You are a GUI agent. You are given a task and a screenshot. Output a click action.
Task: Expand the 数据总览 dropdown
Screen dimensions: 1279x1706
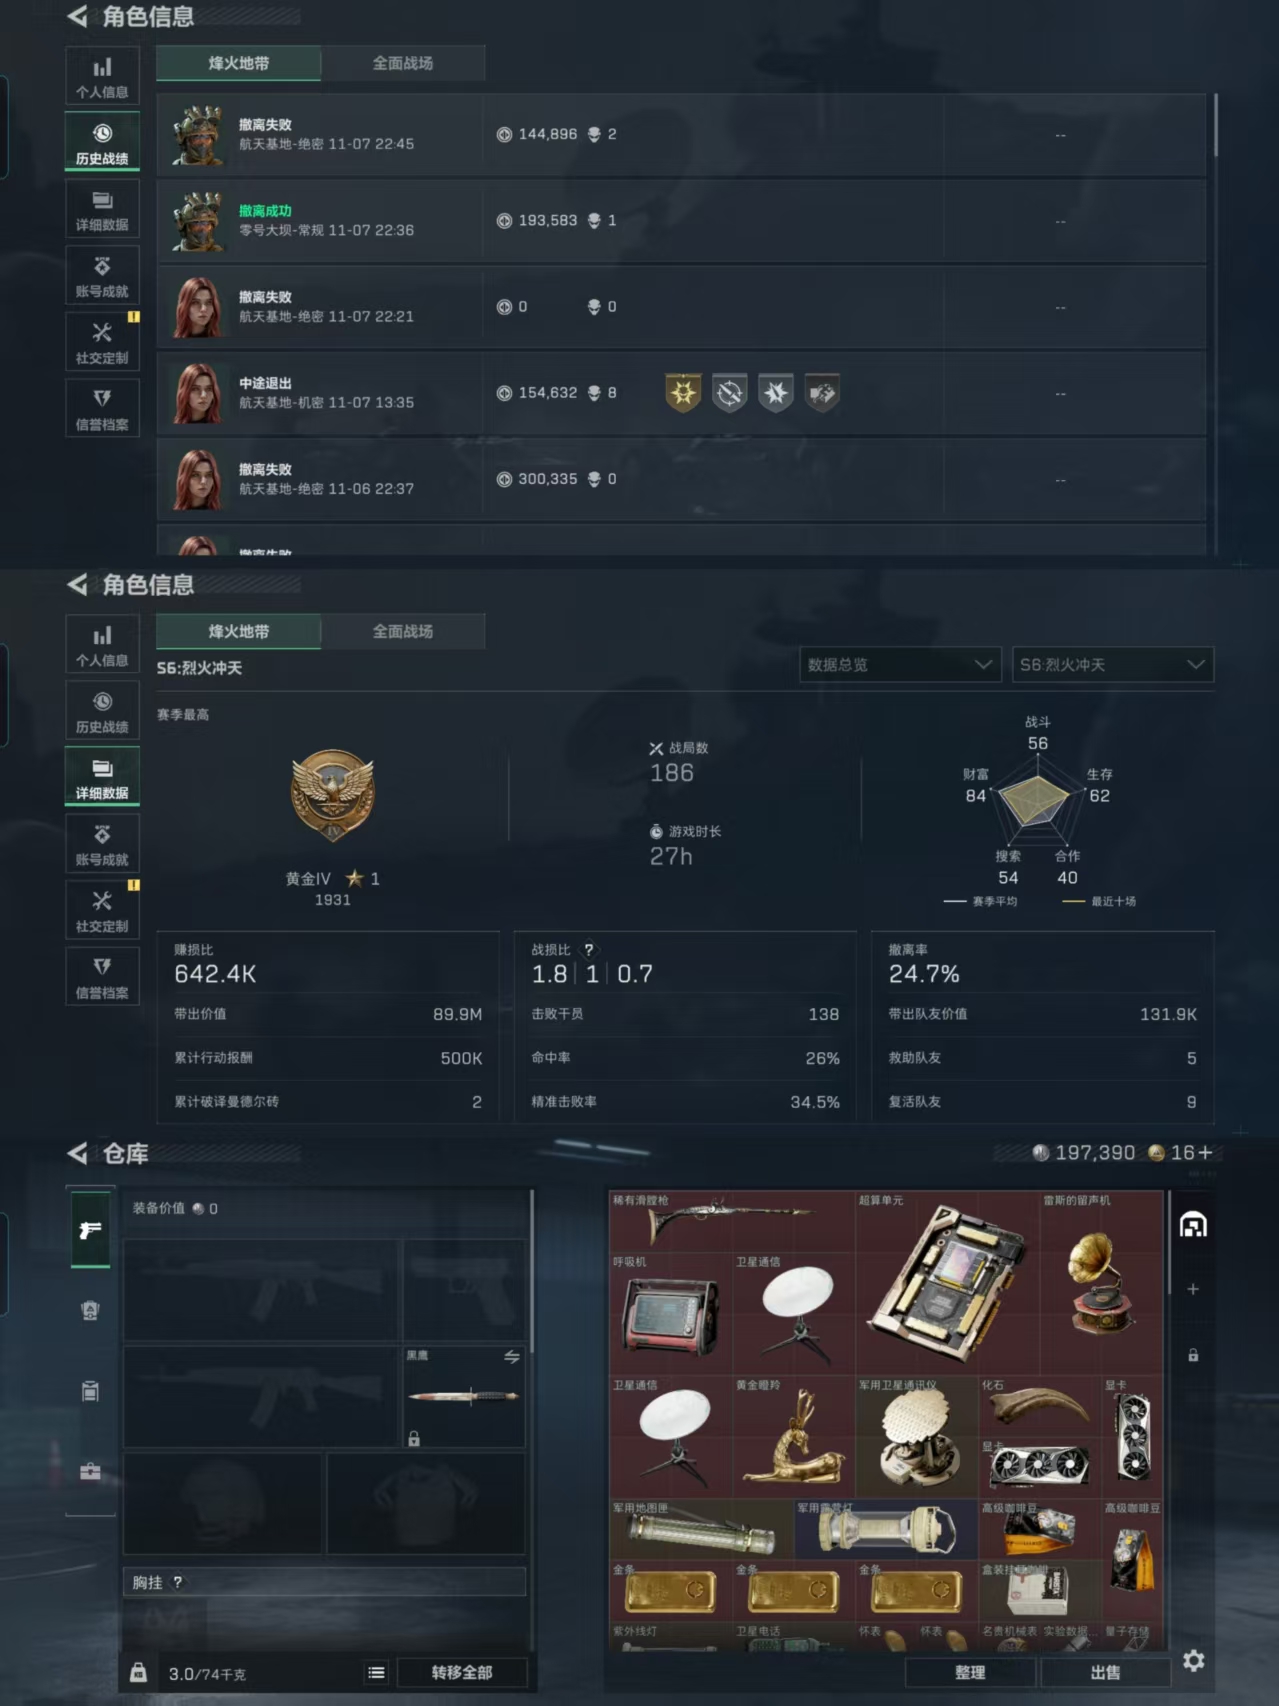click(900, 664)
